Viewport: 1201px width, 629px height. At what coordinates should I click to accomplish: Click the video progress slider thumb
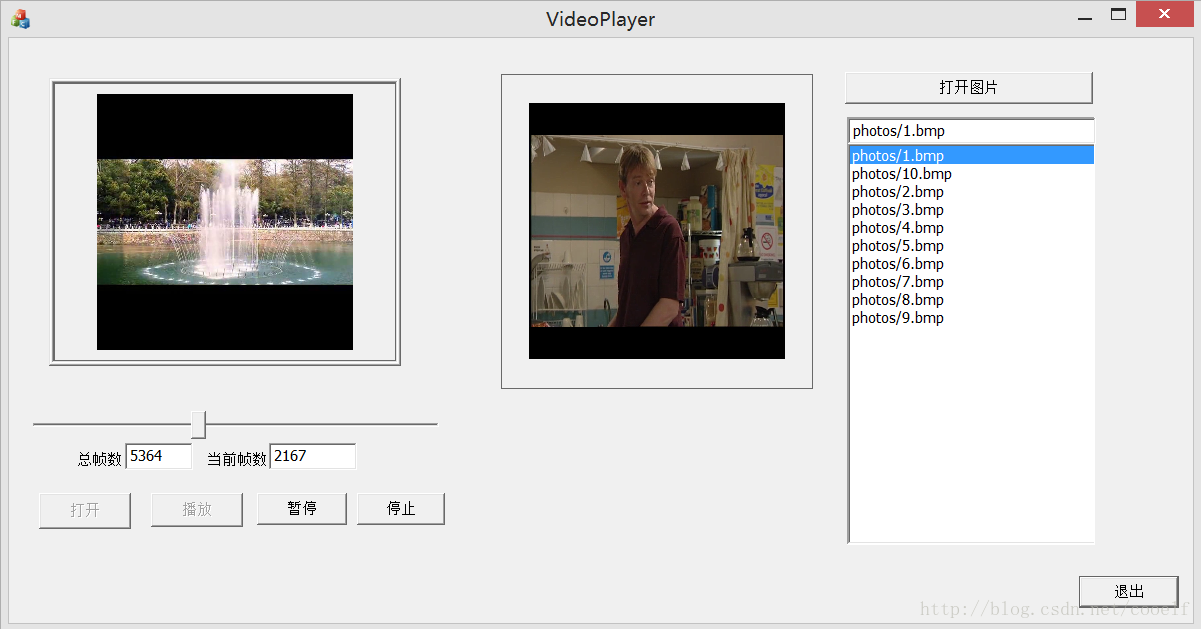tap(198, 424)
